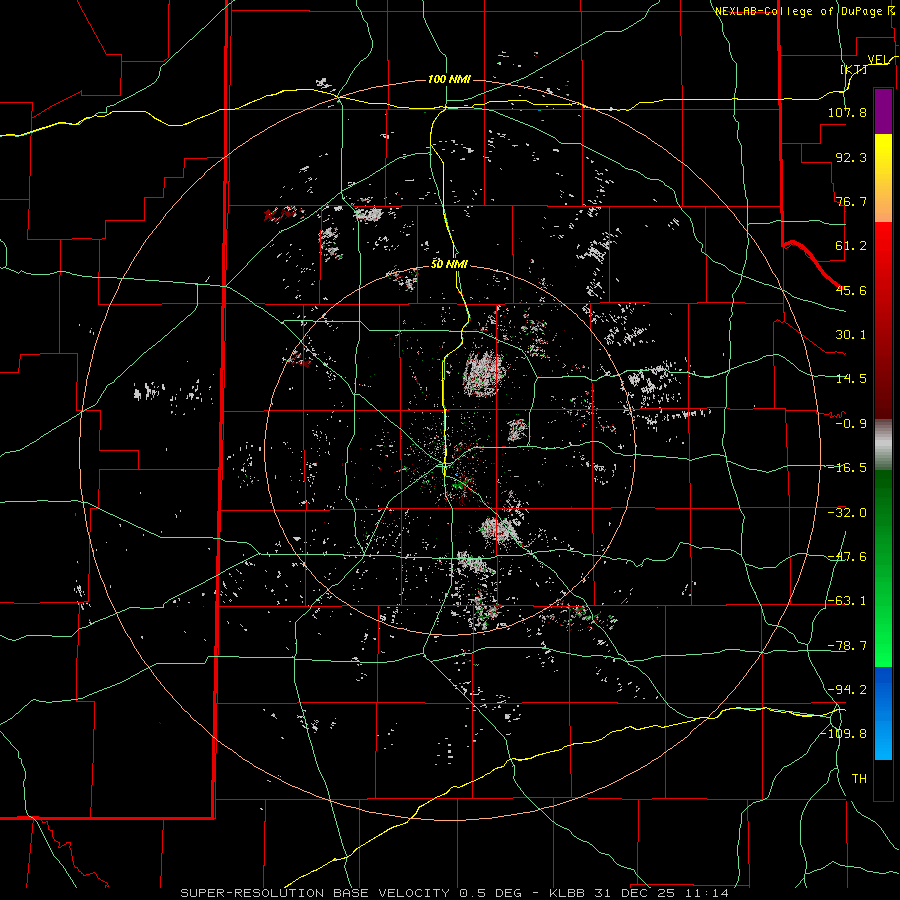Click the "100 NMI" range ring label
The image size is (900, 900).
(449, 79)
